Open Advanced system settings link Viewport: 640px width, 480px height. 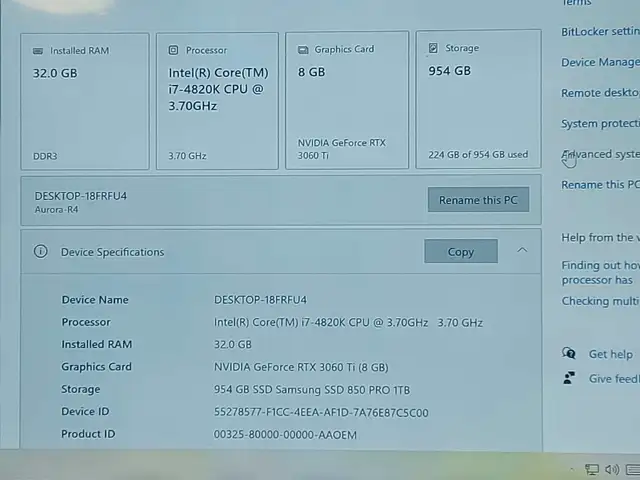pyautogui.click(x=601, y=154)
